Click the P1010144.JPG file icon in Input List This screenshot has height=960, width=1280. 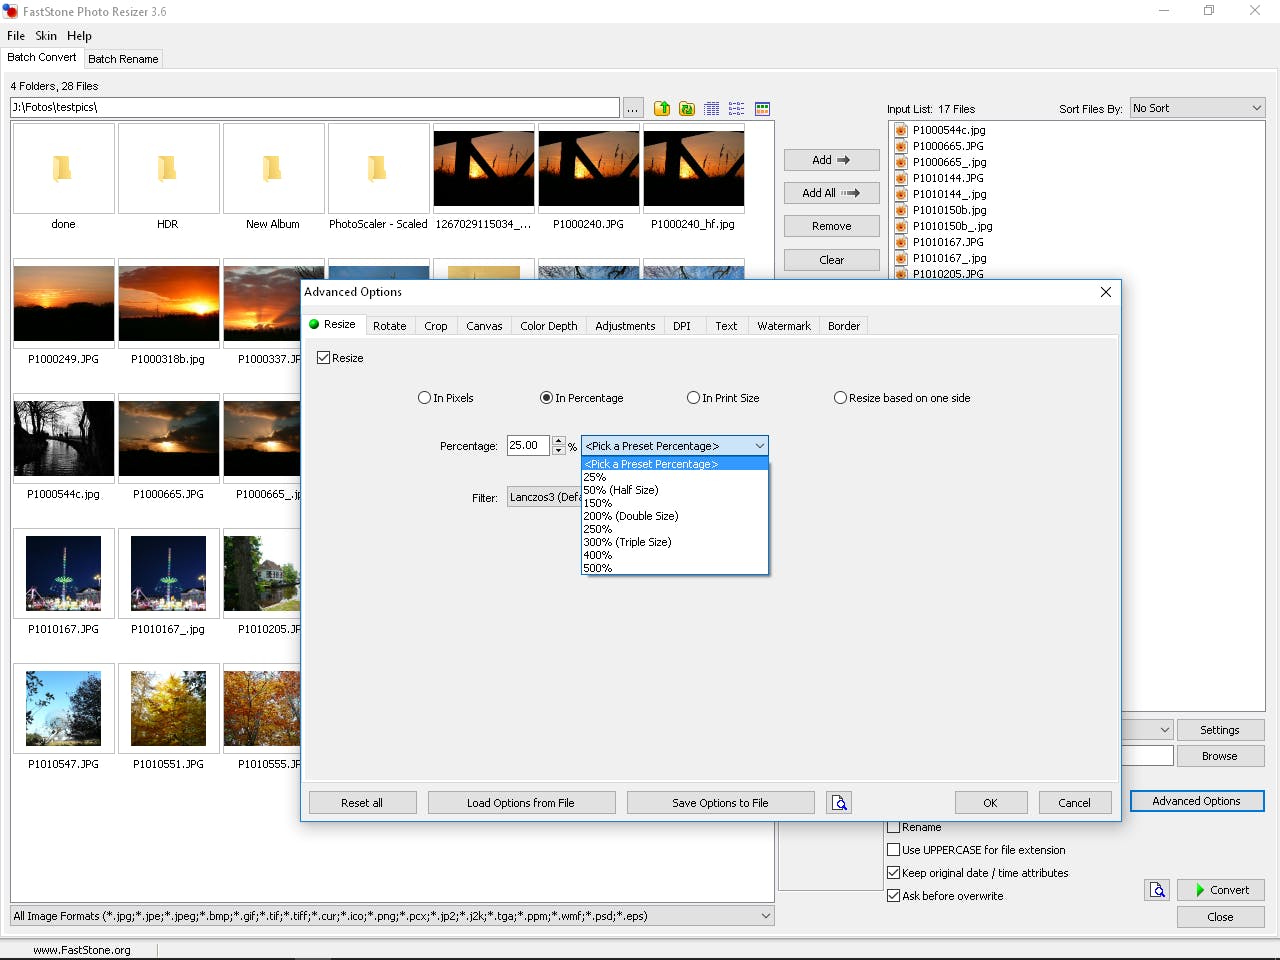click(x=901, y=178)
